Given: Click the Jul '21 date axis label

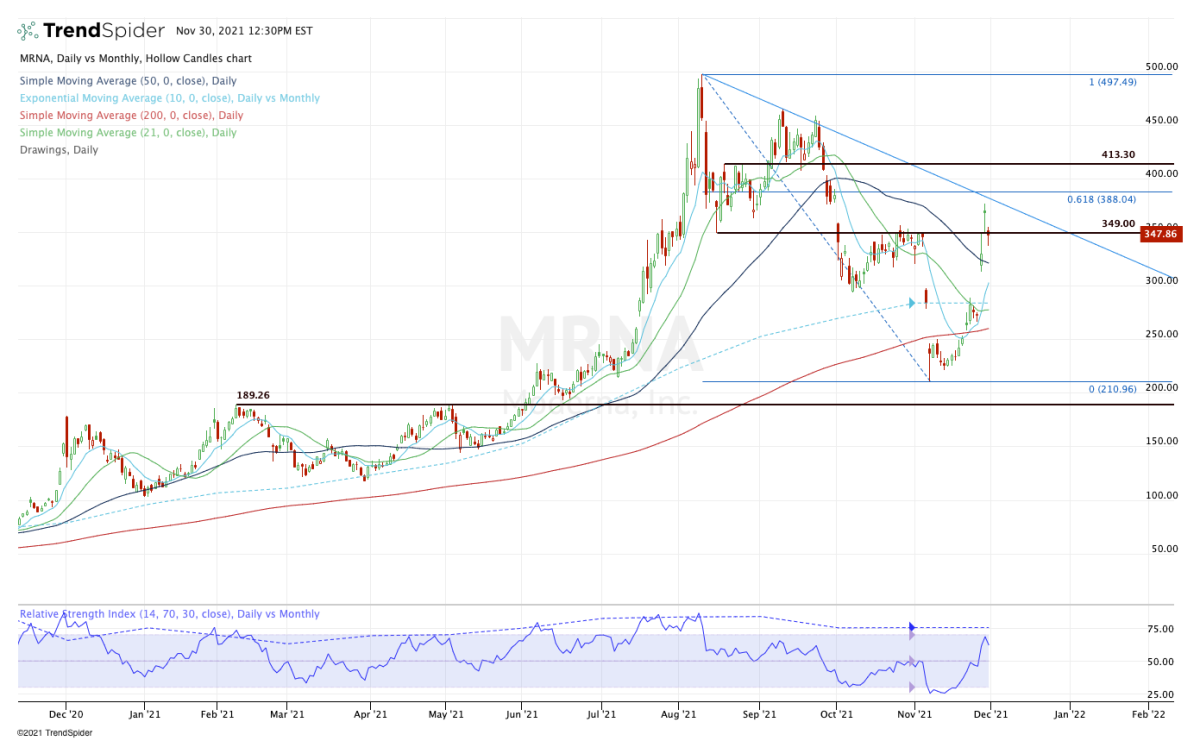Looking at the screenshot, I should pos(602,715).
